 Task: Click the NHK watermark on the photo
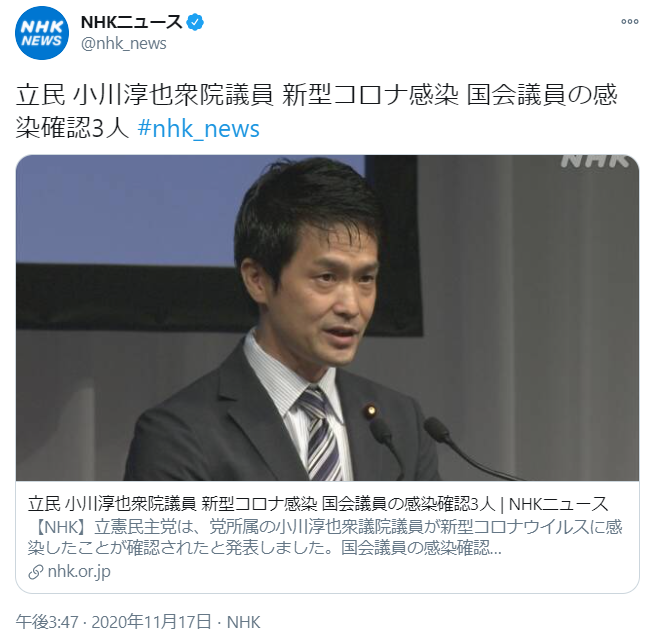595,161
